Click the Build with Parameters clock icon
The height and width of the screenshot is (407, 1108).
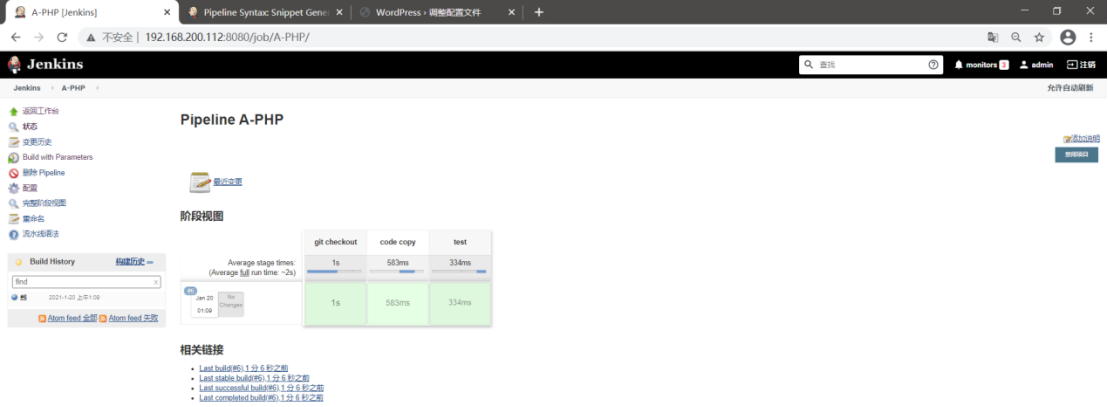13,158
